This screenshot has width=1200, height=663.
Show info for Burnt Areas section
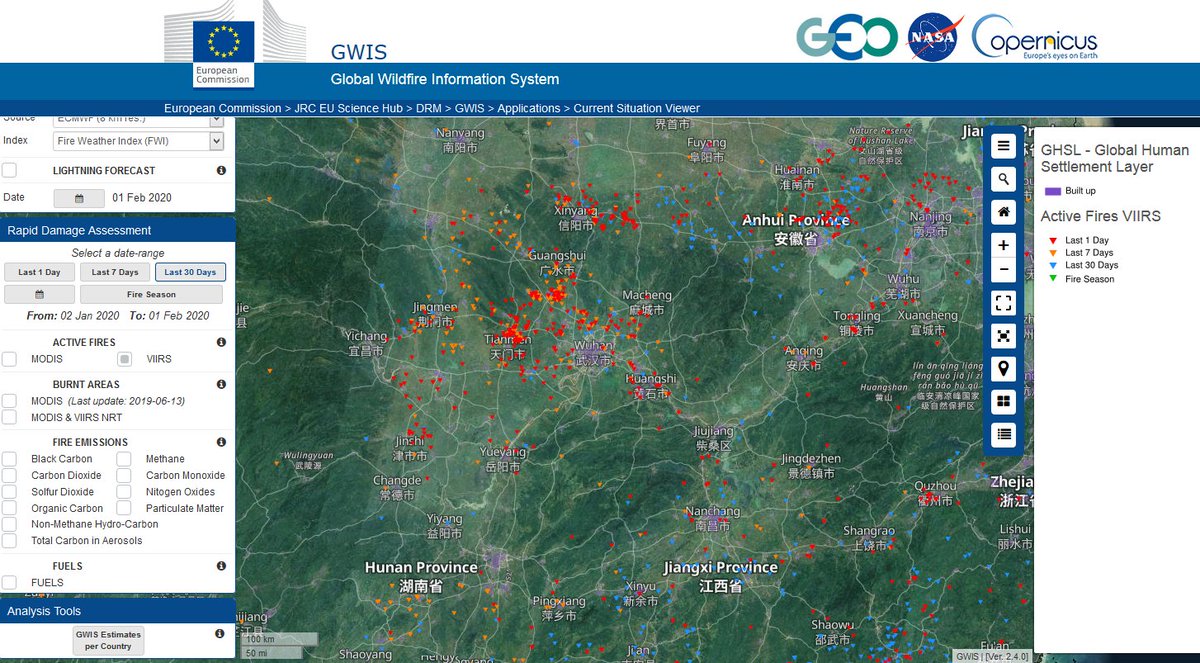click(x=221, y=384)
